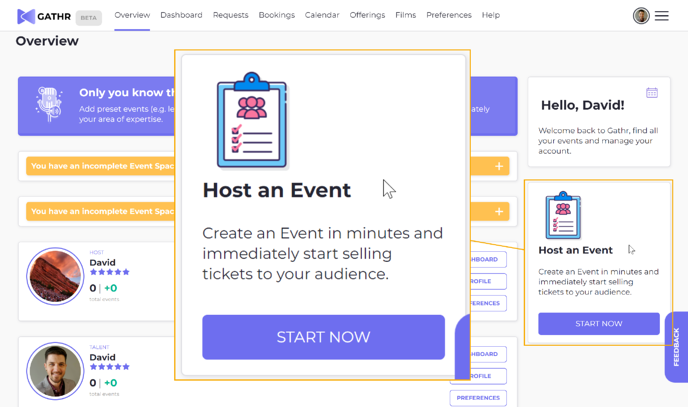Image resolution: width=688 pixels, height=407 pixels.
Task: Expand the second incomplete Event Space plus
Action: pos(499,211)
